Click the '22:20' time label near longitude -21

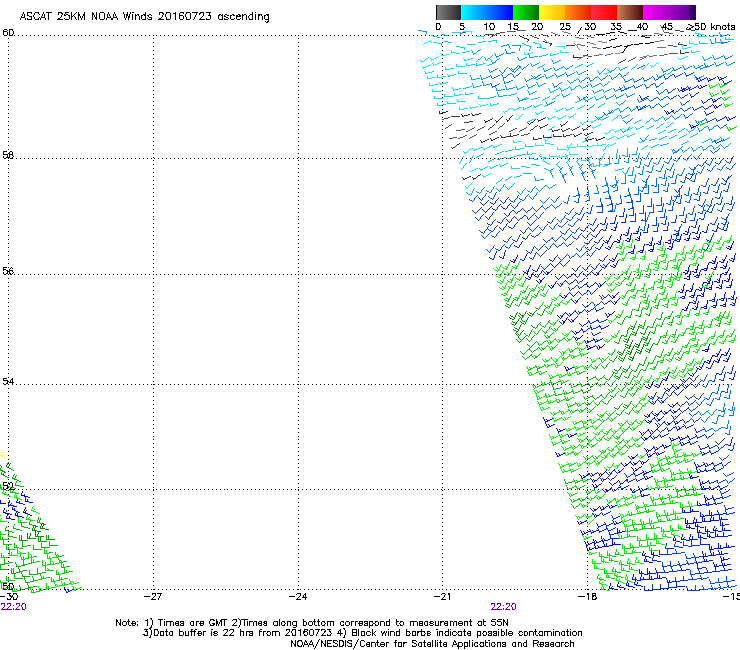tap(504, 607)
